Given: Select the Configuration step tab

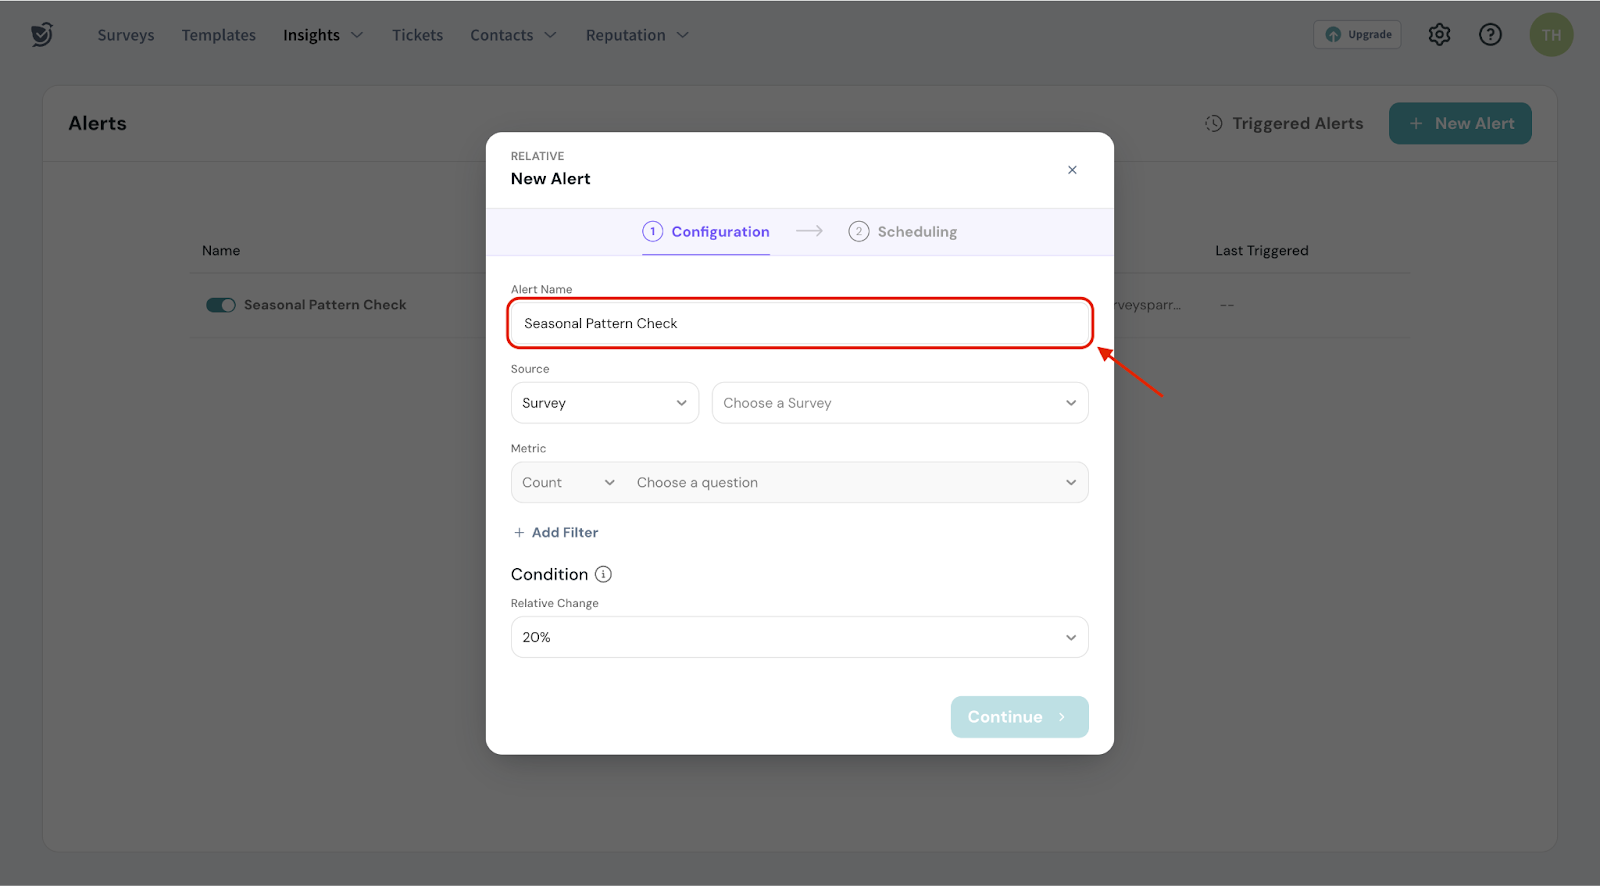Looking at the screenshot, I should pos(706,232).
